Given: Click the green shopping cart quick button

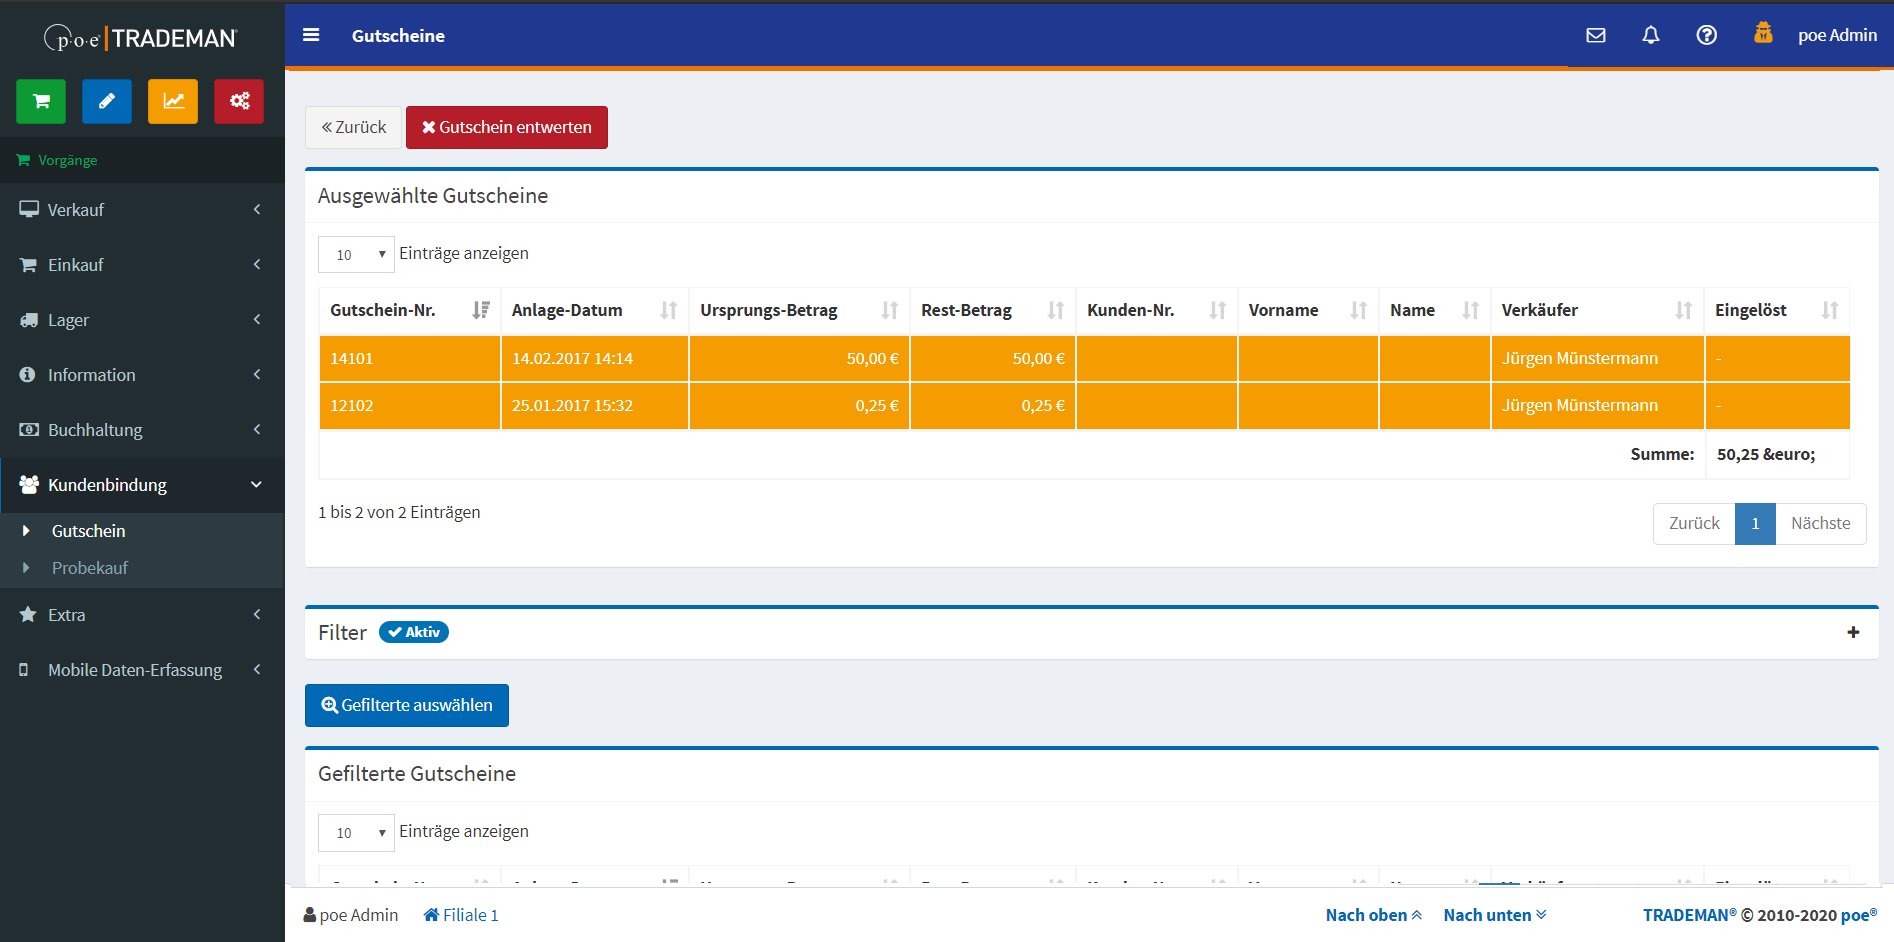Looking at the screenshot, I should click(x=41, y=101).
